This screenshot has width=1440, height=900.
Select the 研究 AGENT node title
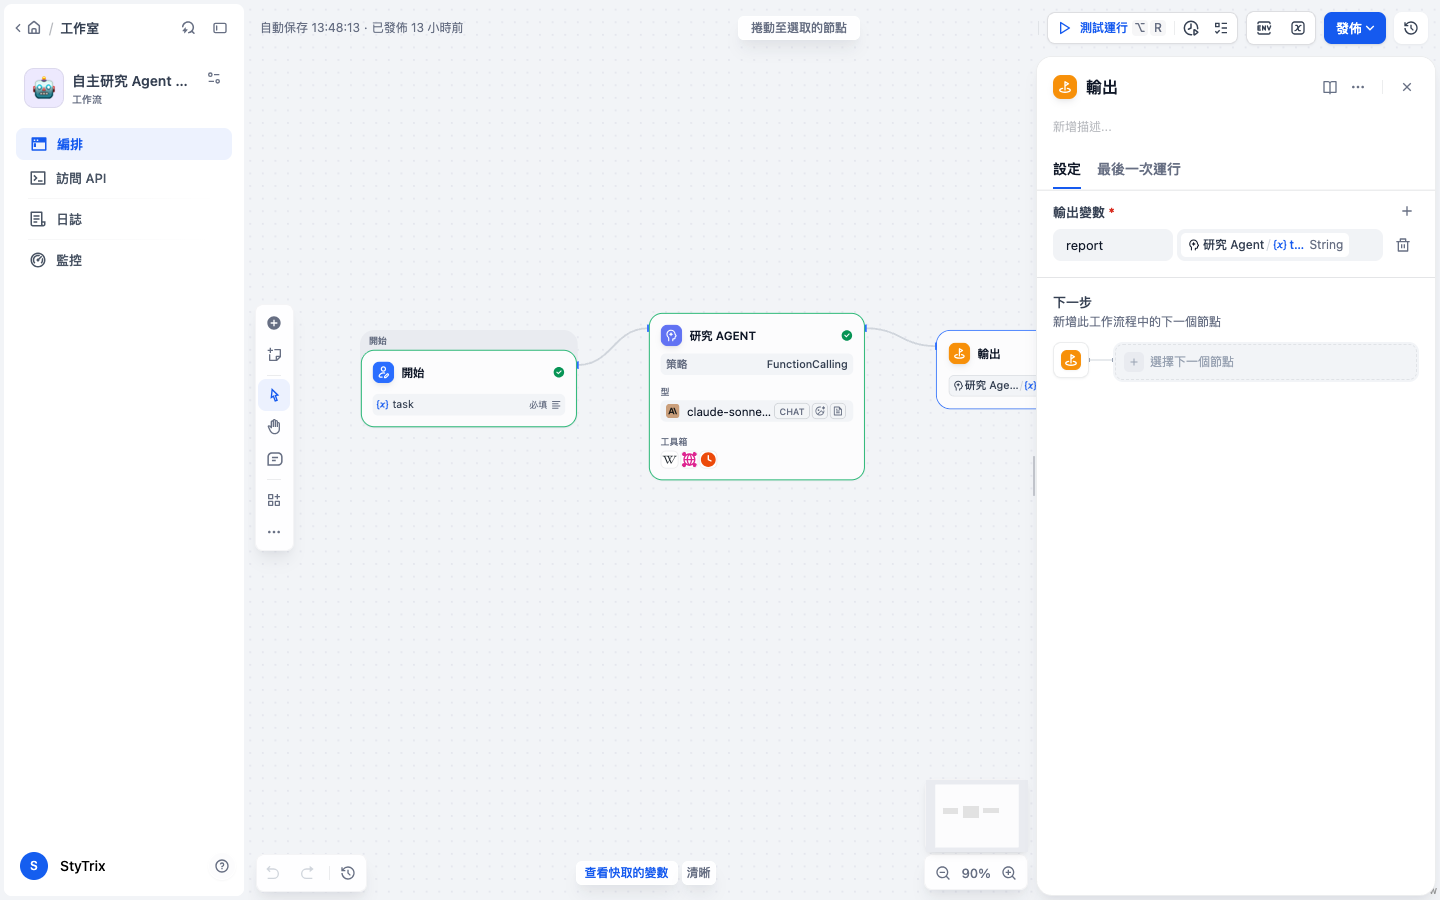click(722, 336)
